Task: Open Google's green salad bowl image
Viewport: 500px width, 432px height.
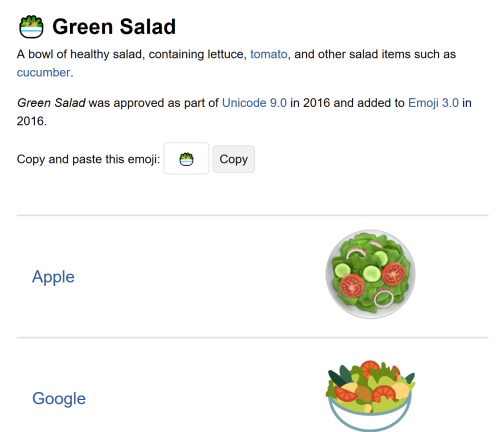Action: 370,395
